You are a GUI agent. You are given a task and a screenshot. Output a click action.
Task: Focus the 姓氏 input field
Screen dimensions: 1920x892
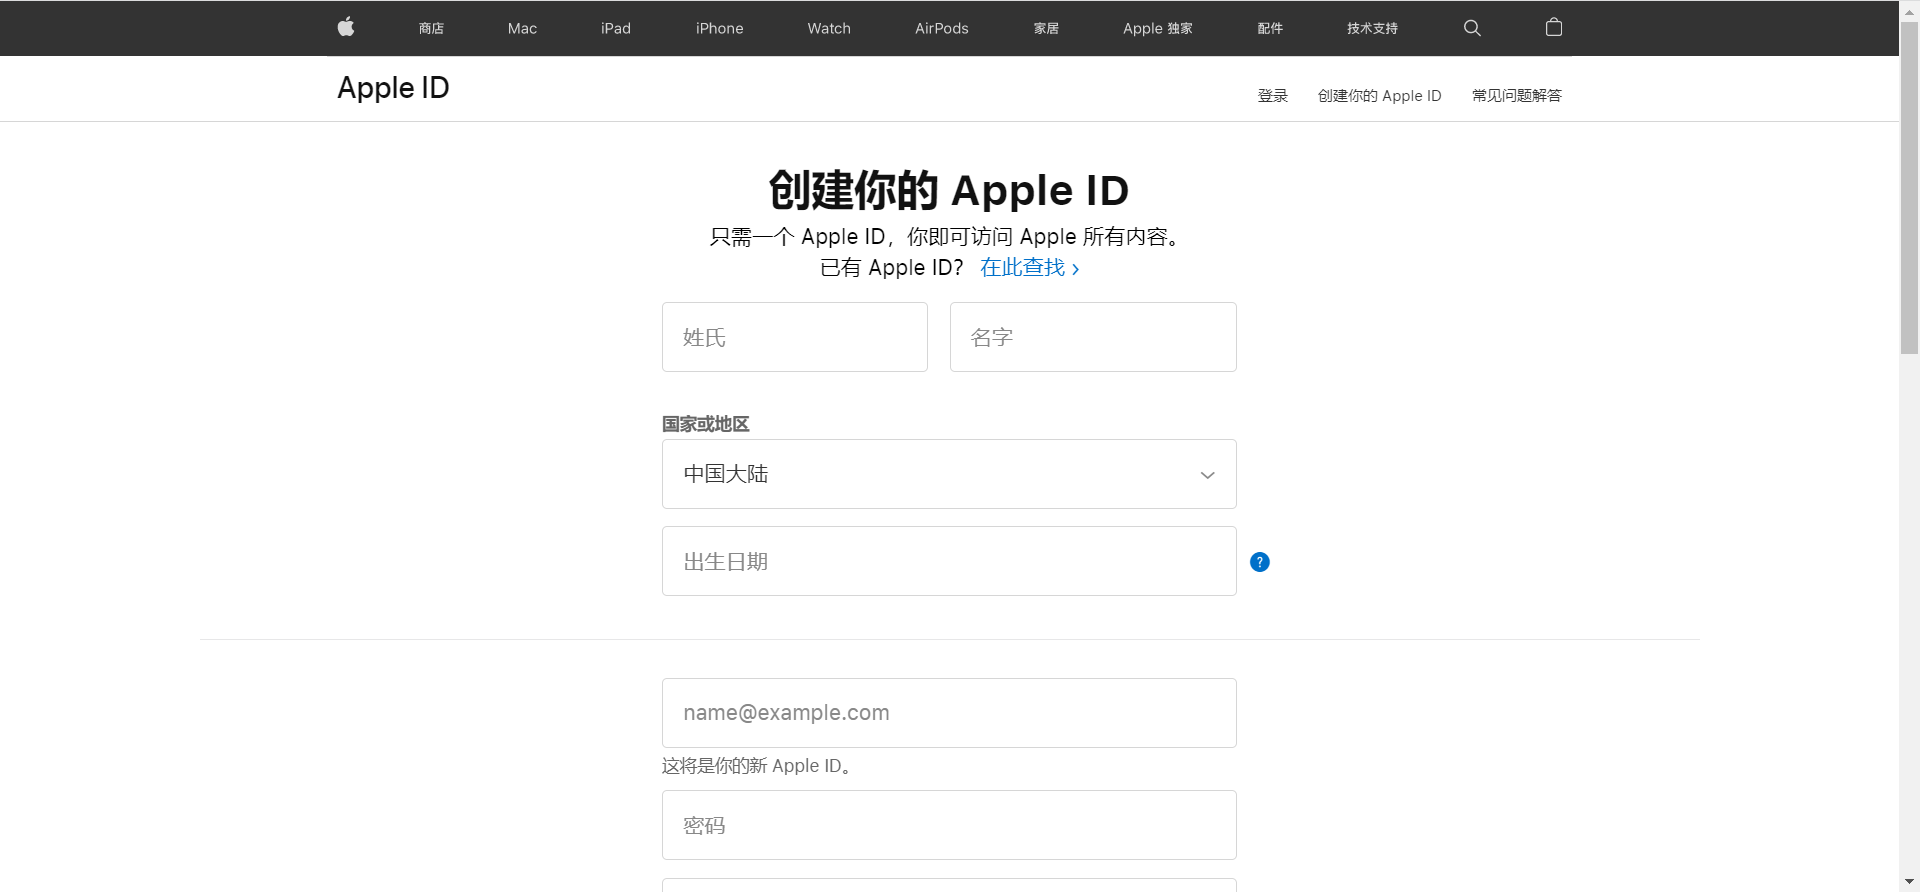click(x=795, y=337)
